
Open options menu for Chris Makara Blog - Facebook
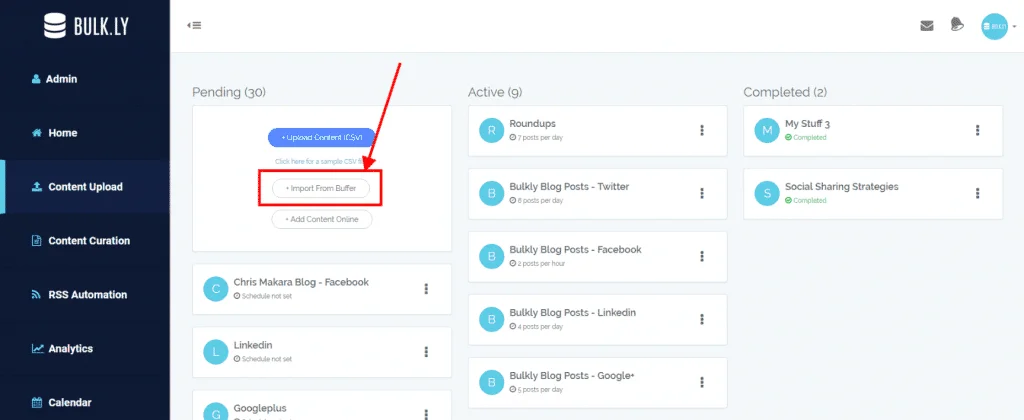[x=426, y=289]
